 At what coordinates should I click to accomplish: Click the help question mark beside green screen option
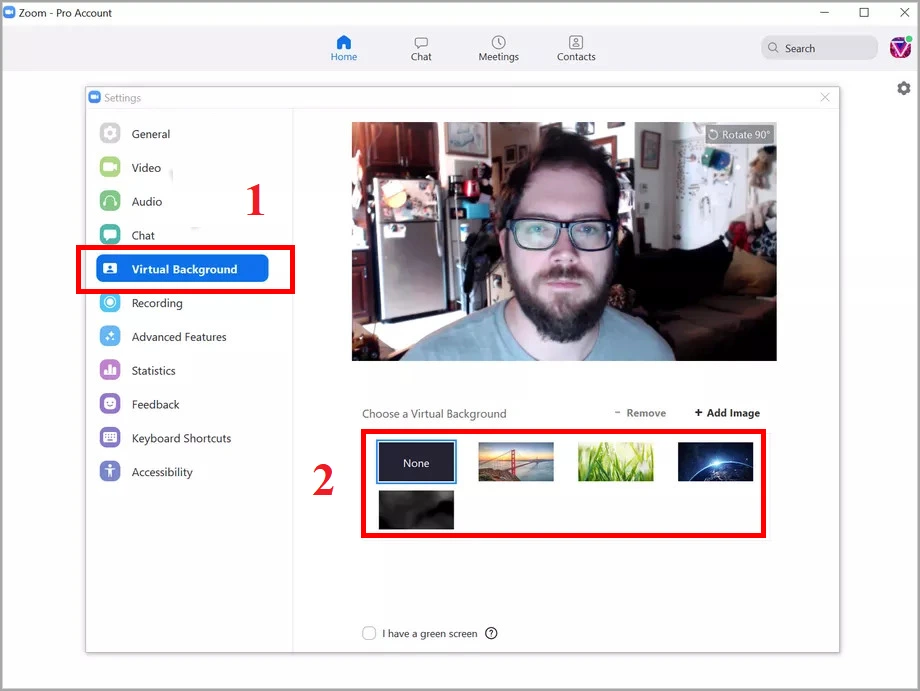[x=491, y=633]
